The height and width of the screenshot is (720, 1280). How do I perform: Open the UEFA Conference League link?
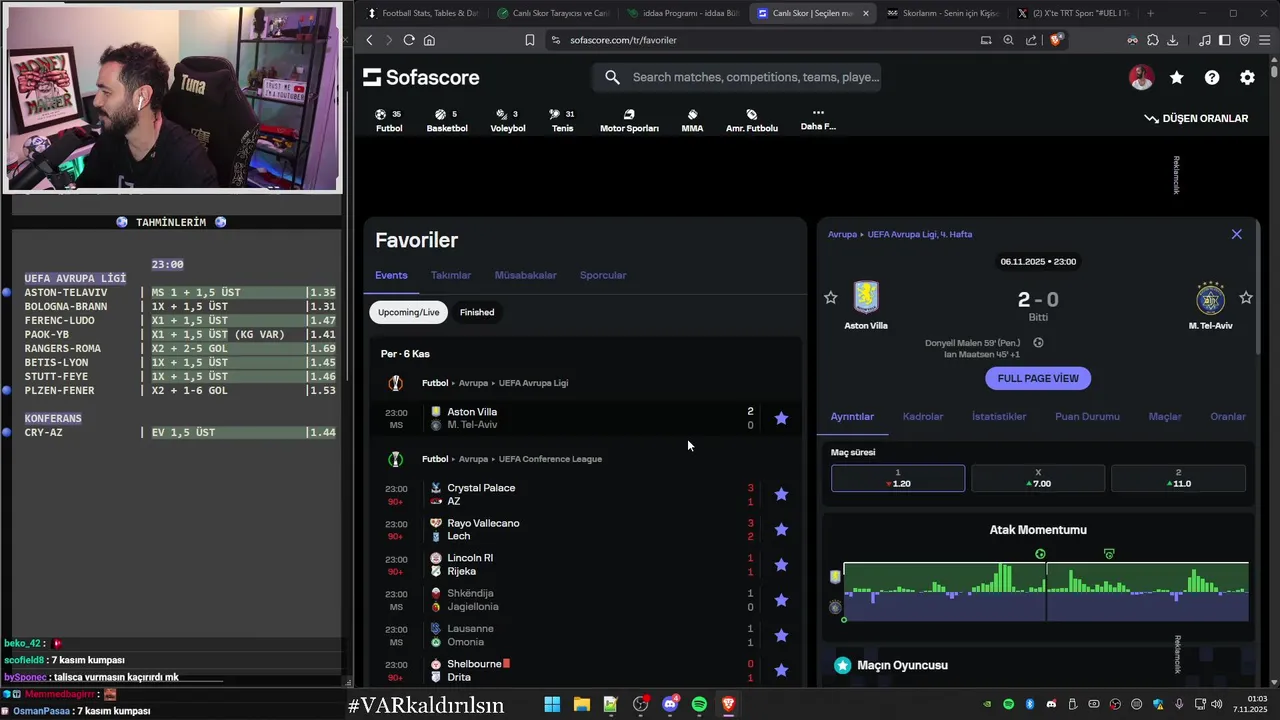[549, 459]
